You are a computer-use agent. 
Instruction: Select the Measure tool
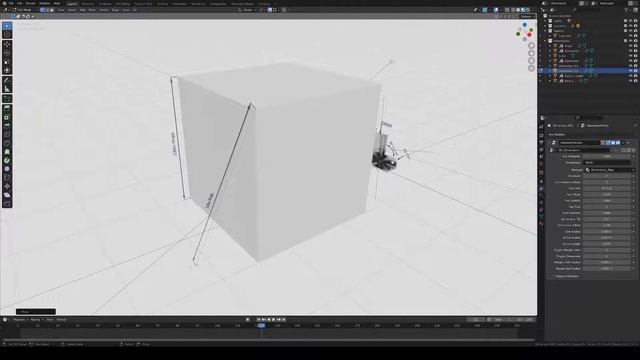(7, 89)
